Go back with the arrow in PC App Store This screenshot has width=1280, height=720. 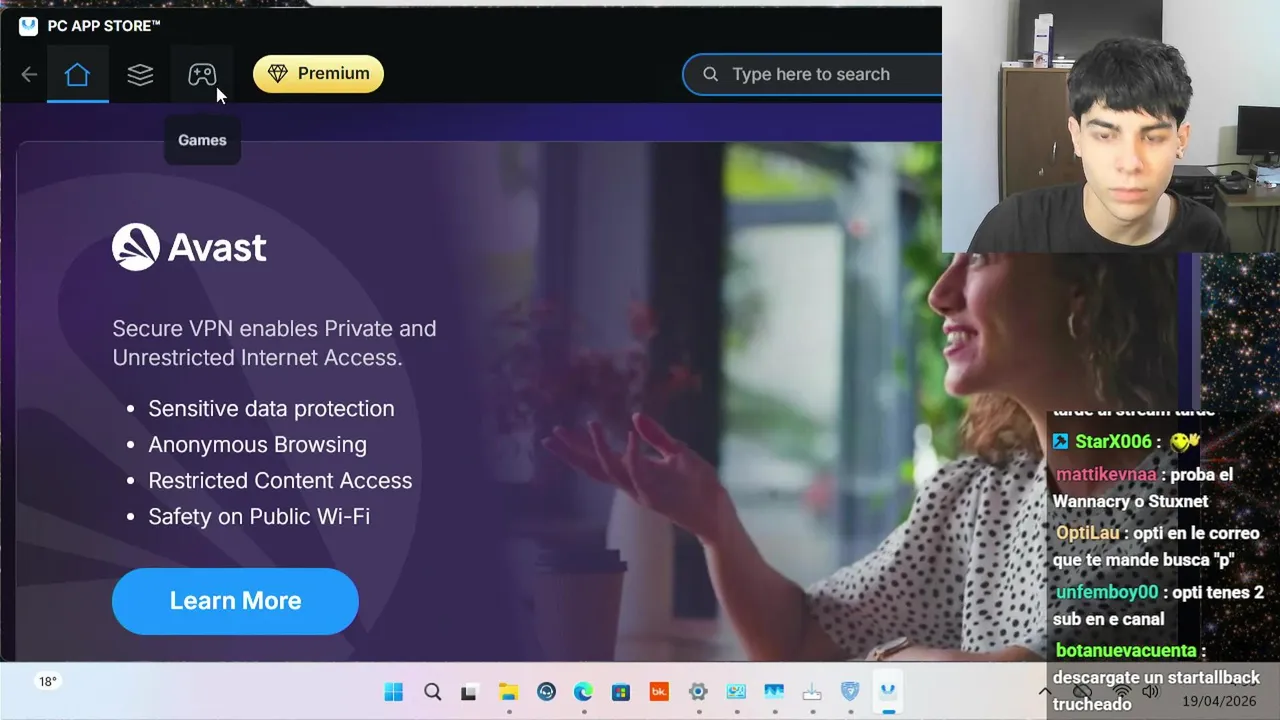point(29,74)
